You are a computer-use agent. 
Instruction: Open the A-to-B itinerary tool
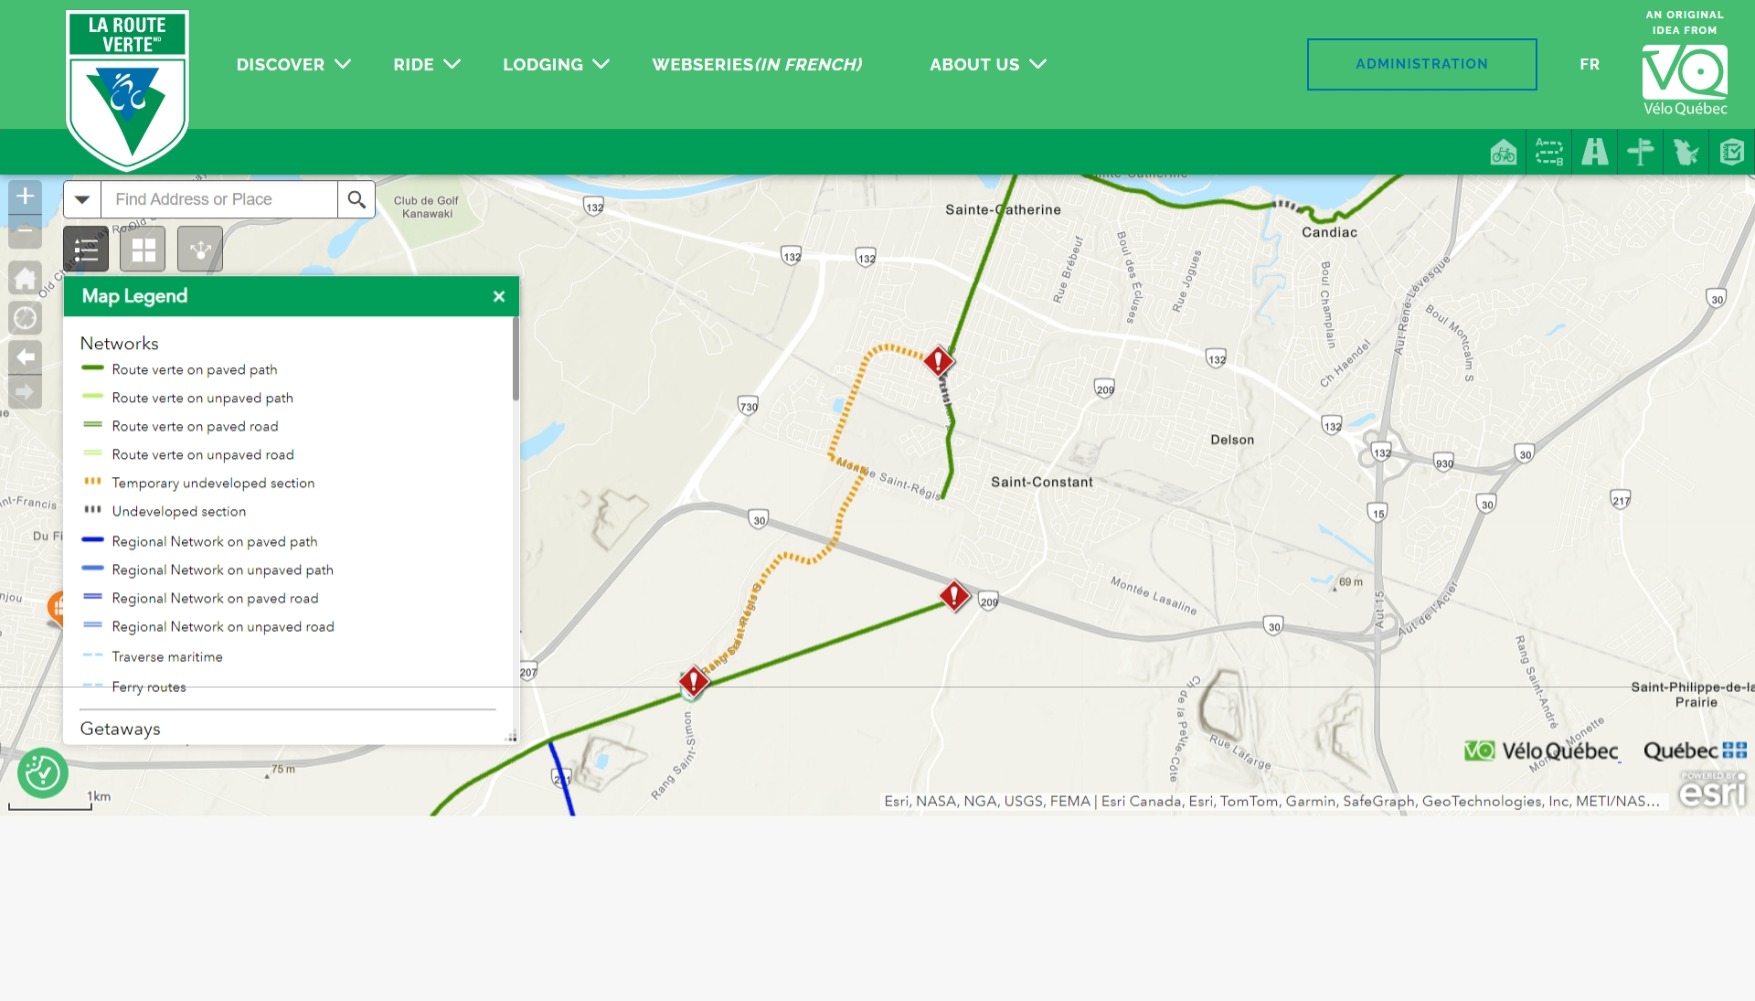(x=1549, y=152)
